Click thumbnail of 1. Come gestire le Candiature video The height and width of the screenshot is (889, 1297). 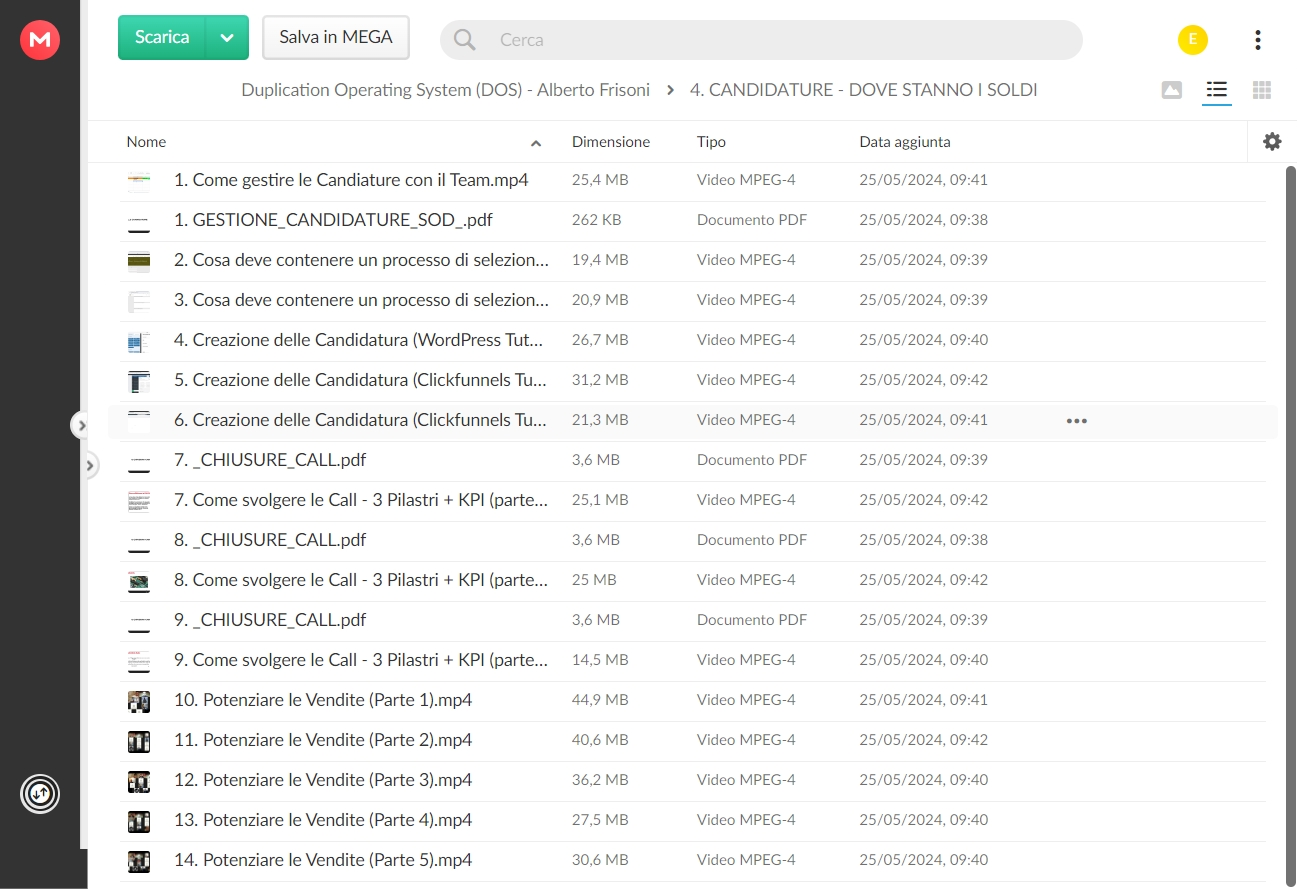[139, 182]
